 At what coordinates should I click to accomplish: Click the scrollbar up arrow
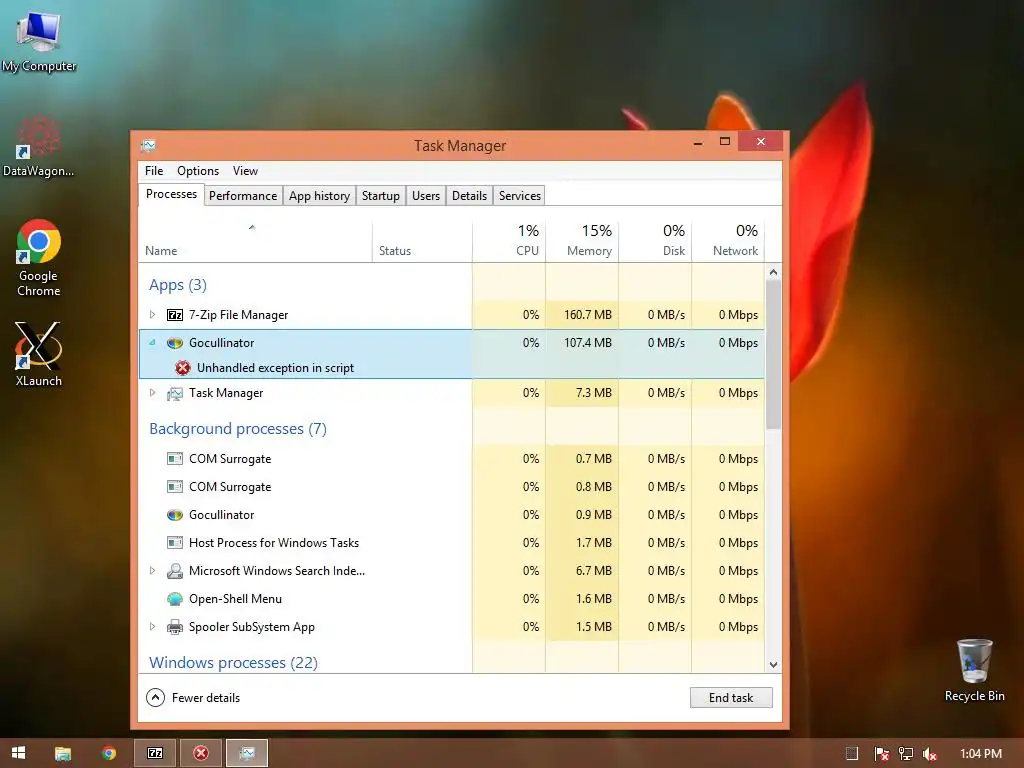(x=773, y=272)
